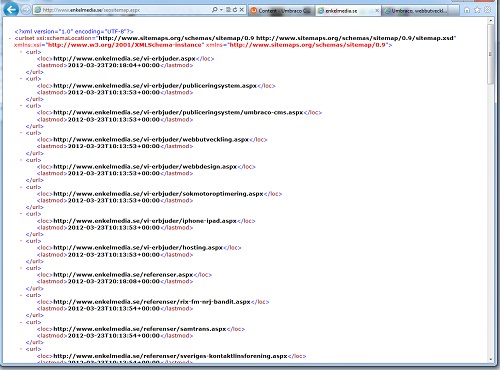Screen dimensions: 500x370
Task: Click the xml version declaration line
Action: [74, 31]
